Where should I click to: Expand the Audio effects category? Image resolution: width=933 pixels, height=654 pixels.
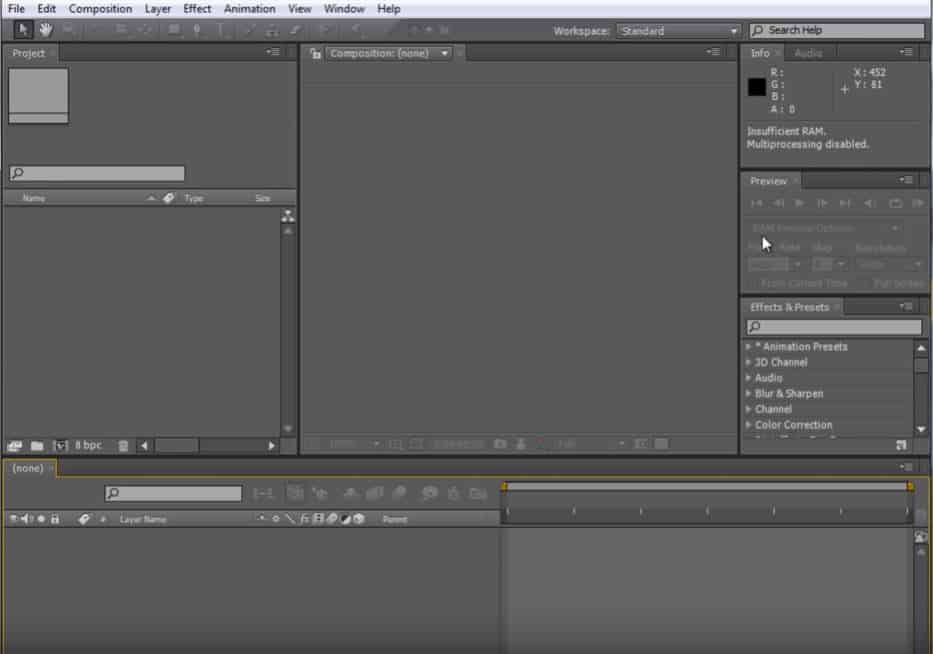pos(749,377)
